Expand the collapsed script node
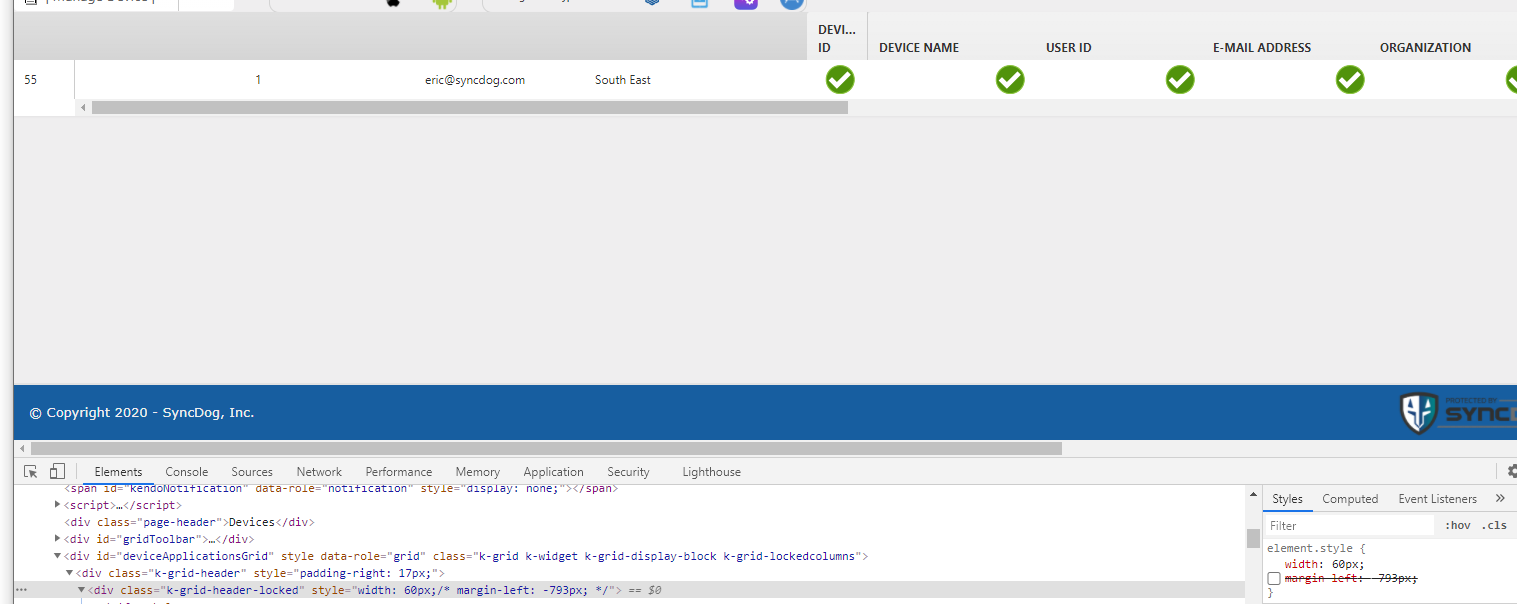1517x604 pixels. point(58,505)
